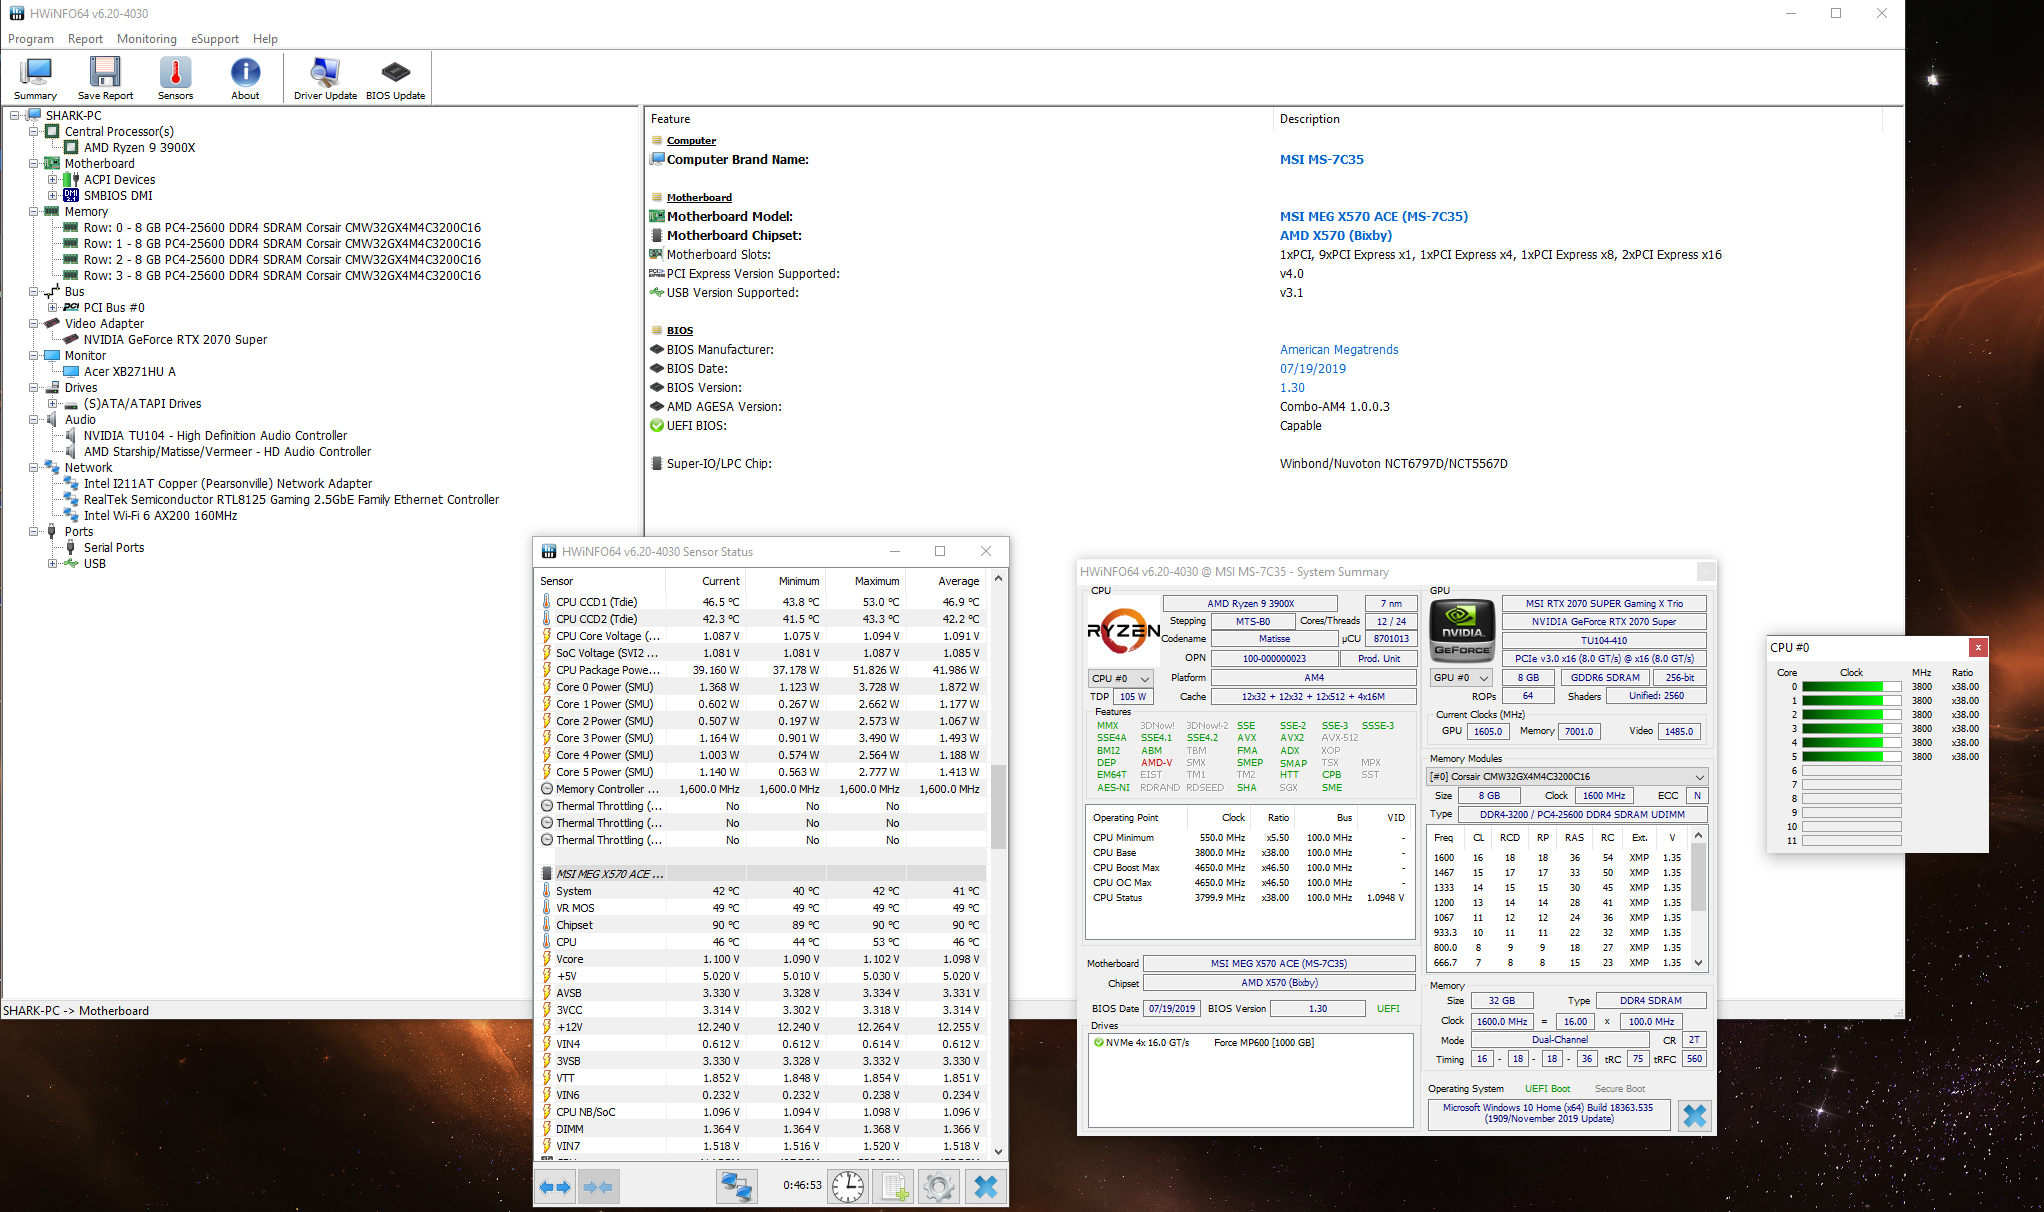Open the Sensors toolbar button
This screenshot has width=2044, height=1212.
coord(175,78)
